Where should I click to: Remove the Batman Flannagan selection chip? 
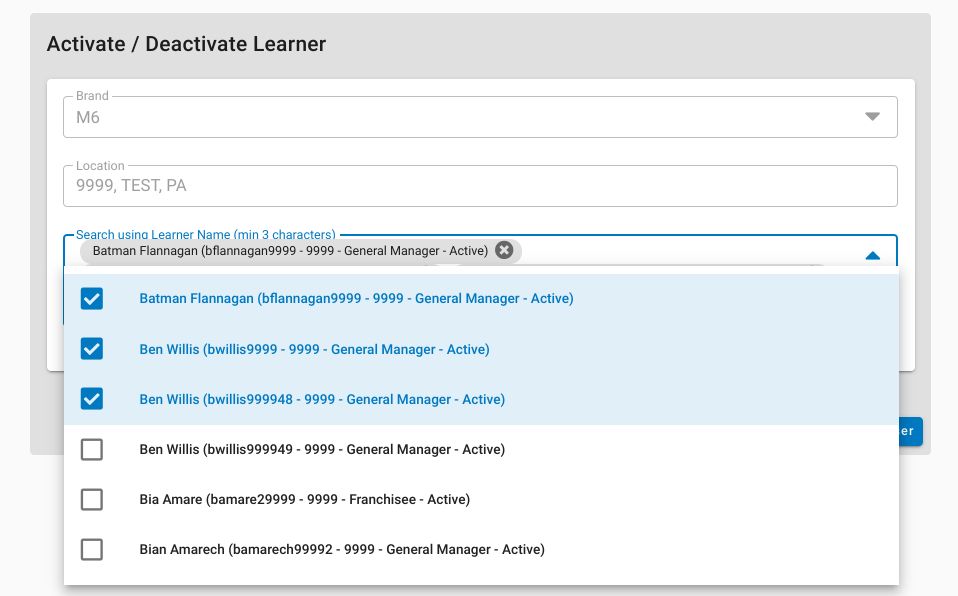point(504,250)
